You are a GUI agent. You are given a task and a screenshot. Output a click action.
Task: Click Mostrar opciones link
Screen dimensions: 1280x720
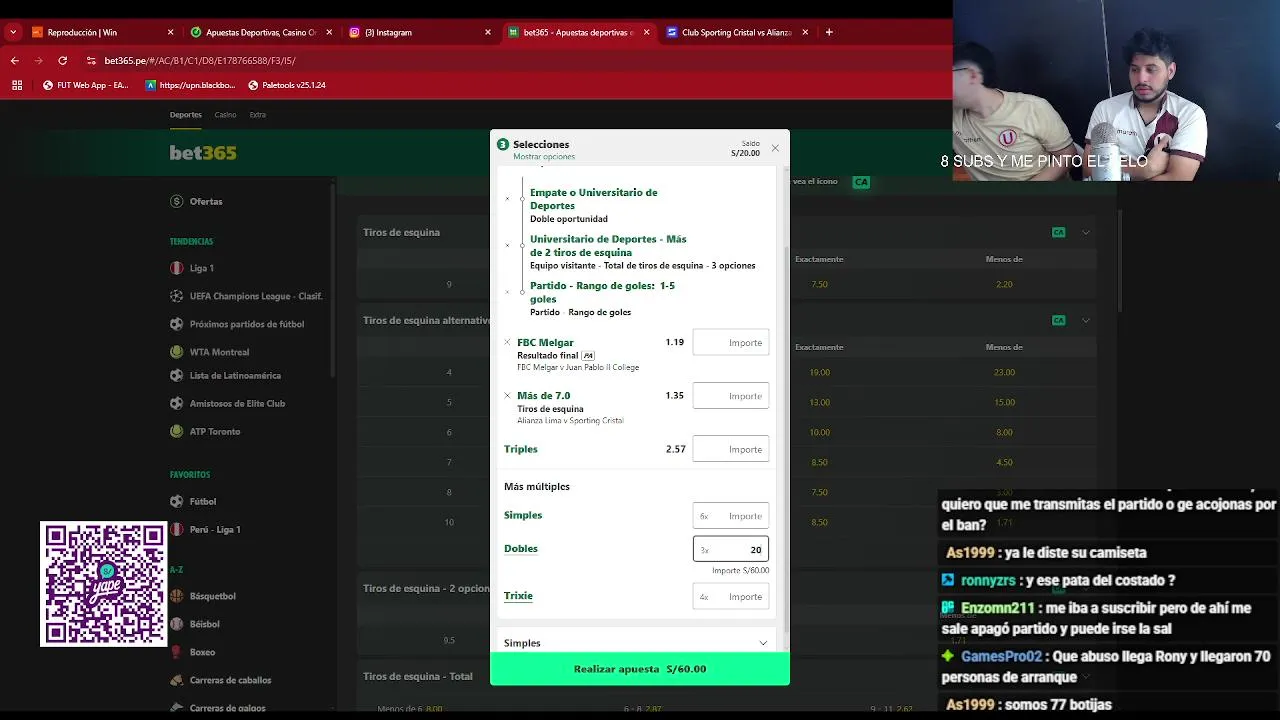click(544, 157)
